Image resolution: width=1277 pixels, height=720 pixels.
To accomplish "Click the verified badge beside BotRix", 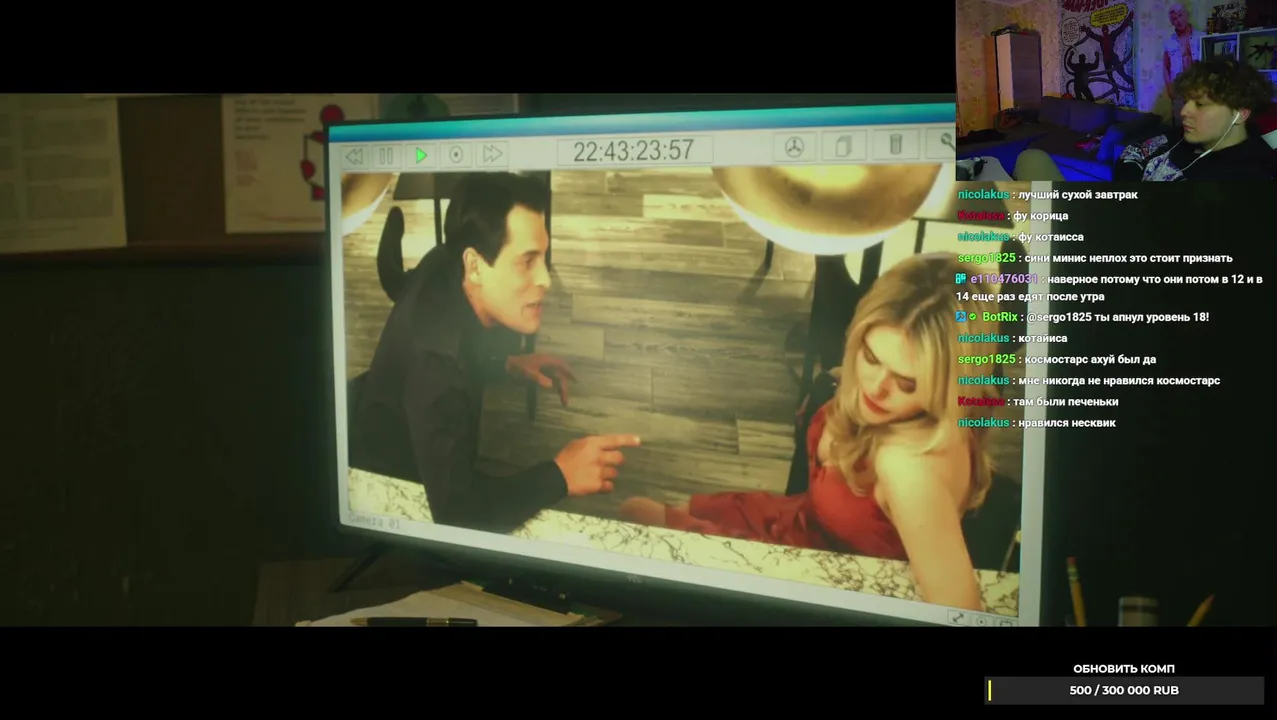I will pyautogui.click(x=973, y=317).
